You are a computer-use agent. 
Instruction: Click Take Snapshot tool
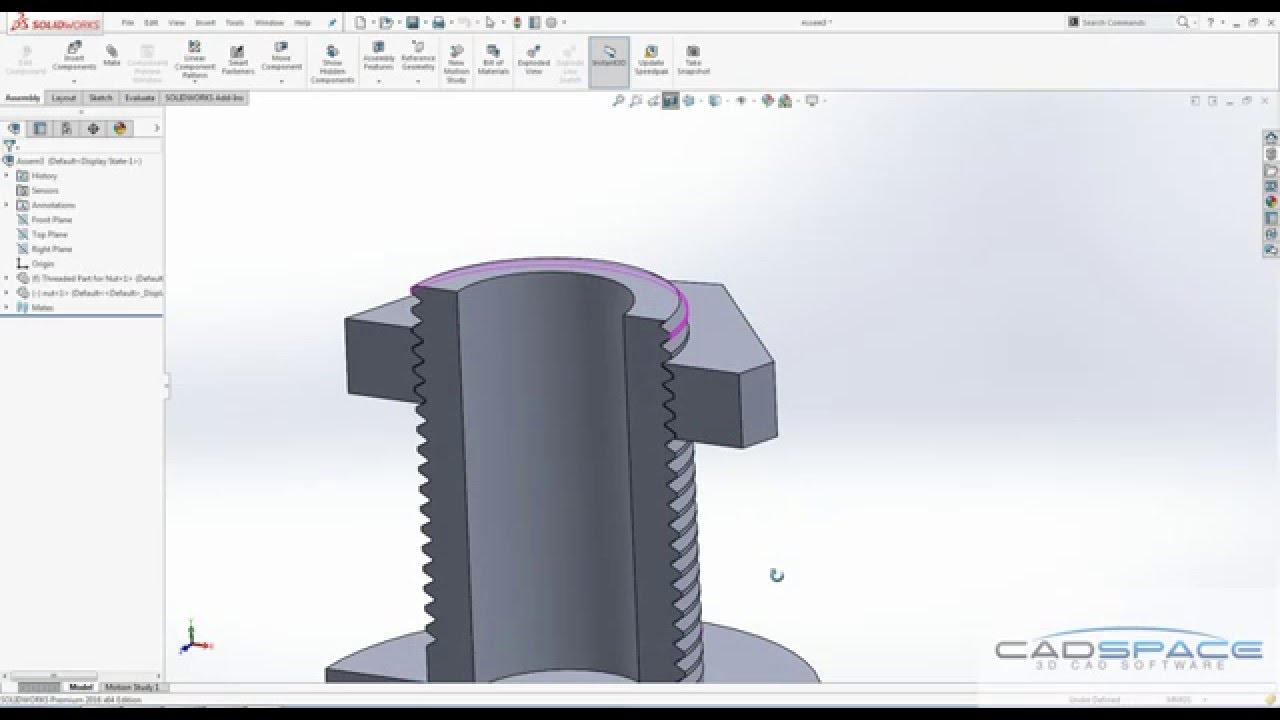click(x=693, y=59)
